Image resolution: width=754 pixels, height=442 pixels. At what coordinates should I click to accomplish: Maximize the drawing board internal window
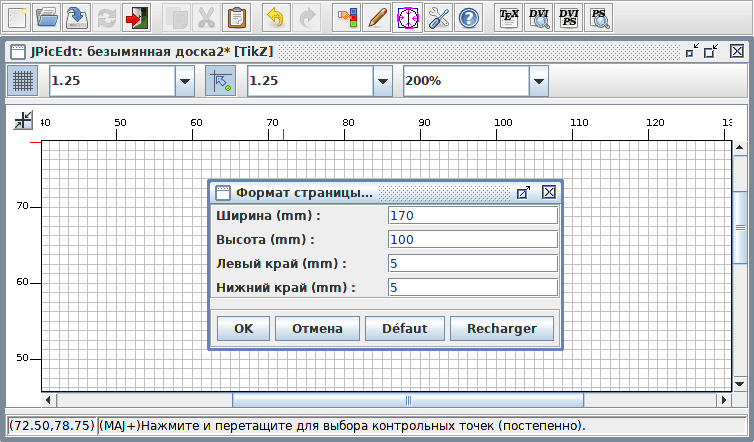[711, 51]
